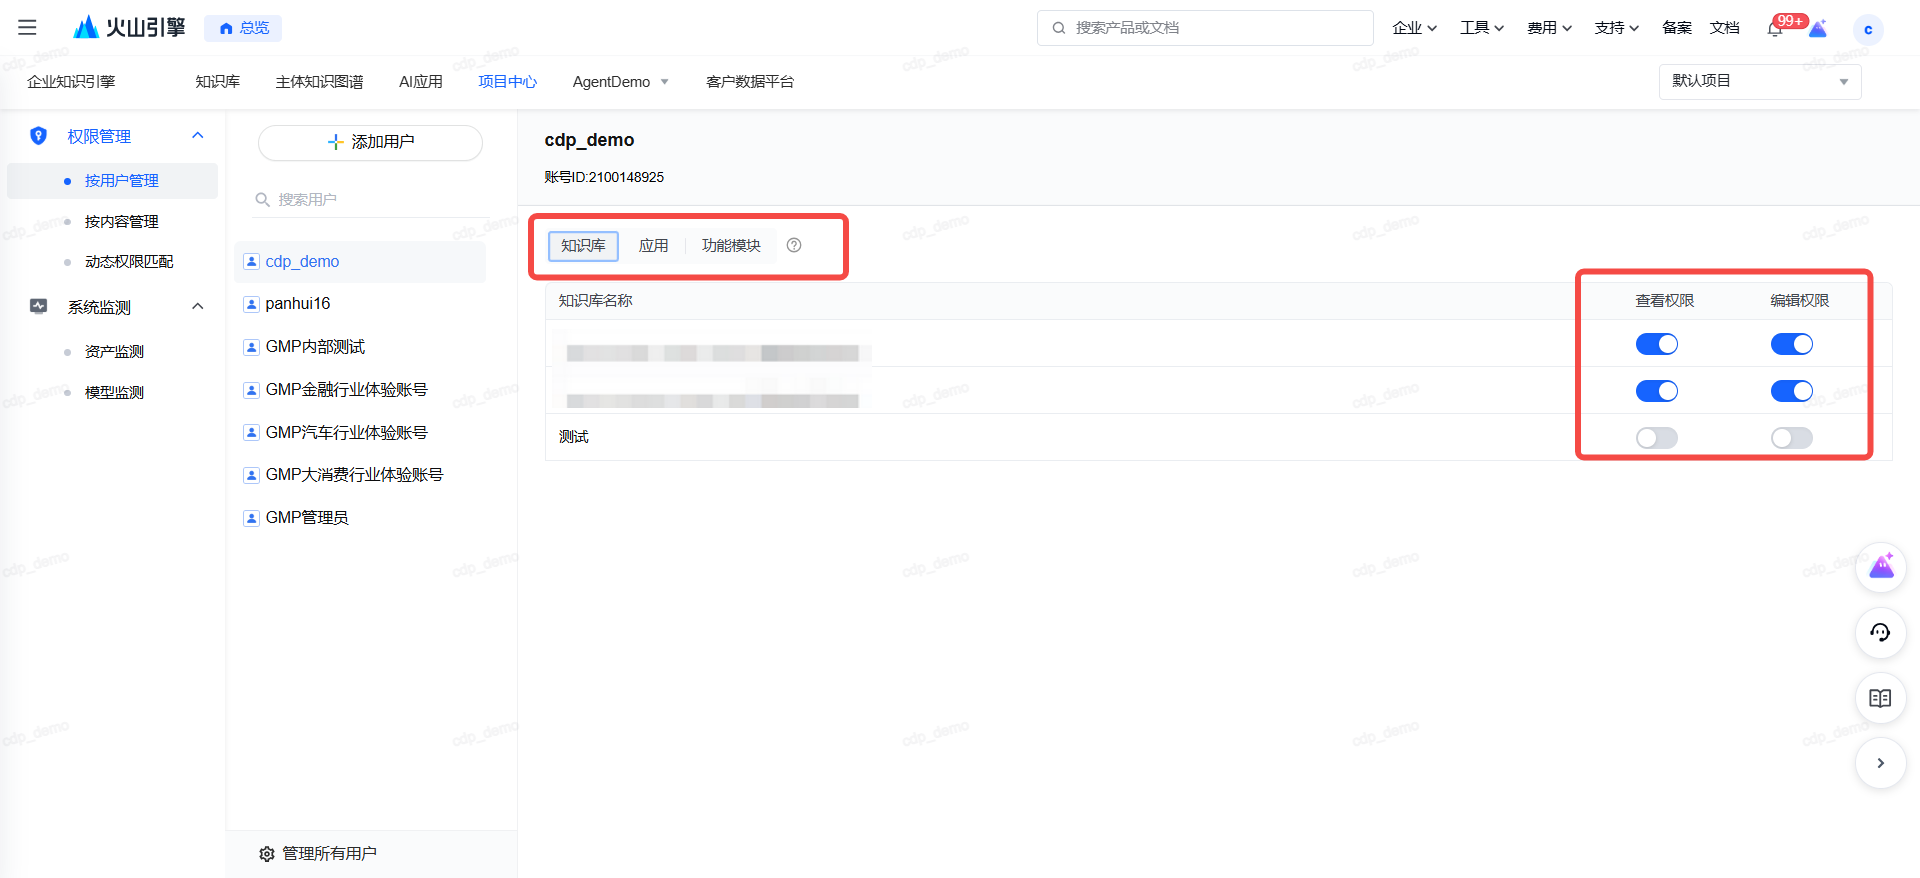Open the 工具 top menu dropdown

1482,28
